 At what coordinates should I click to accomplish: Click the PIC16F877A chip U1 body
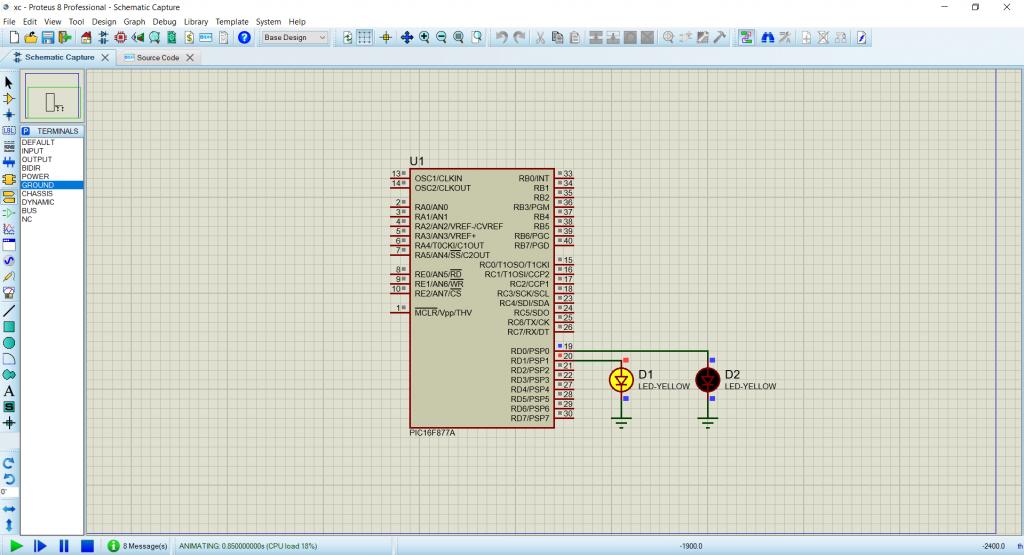coord(482,298)
